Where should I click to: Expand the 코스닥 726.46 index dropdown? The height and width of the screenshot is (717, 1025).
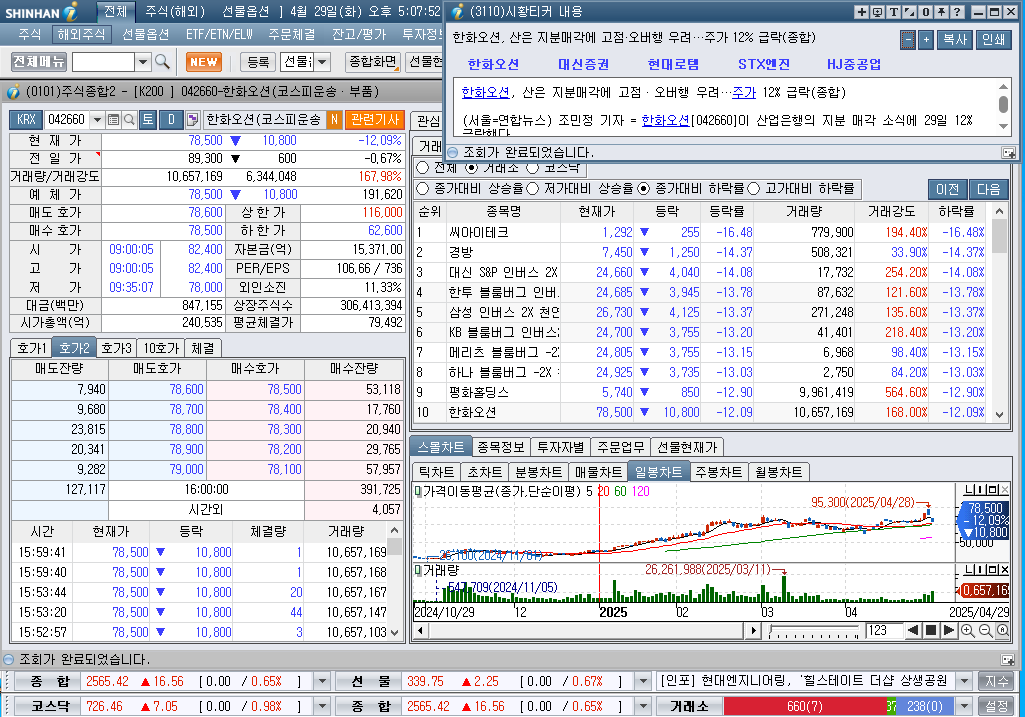click(322, 707)
